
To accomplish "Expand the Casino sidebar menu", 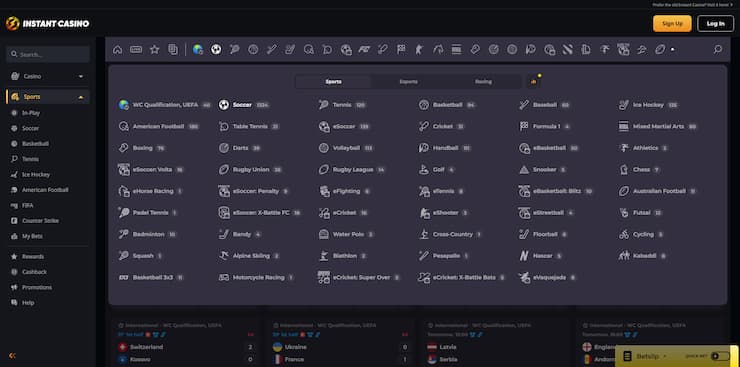I will [x=48, y=76].
